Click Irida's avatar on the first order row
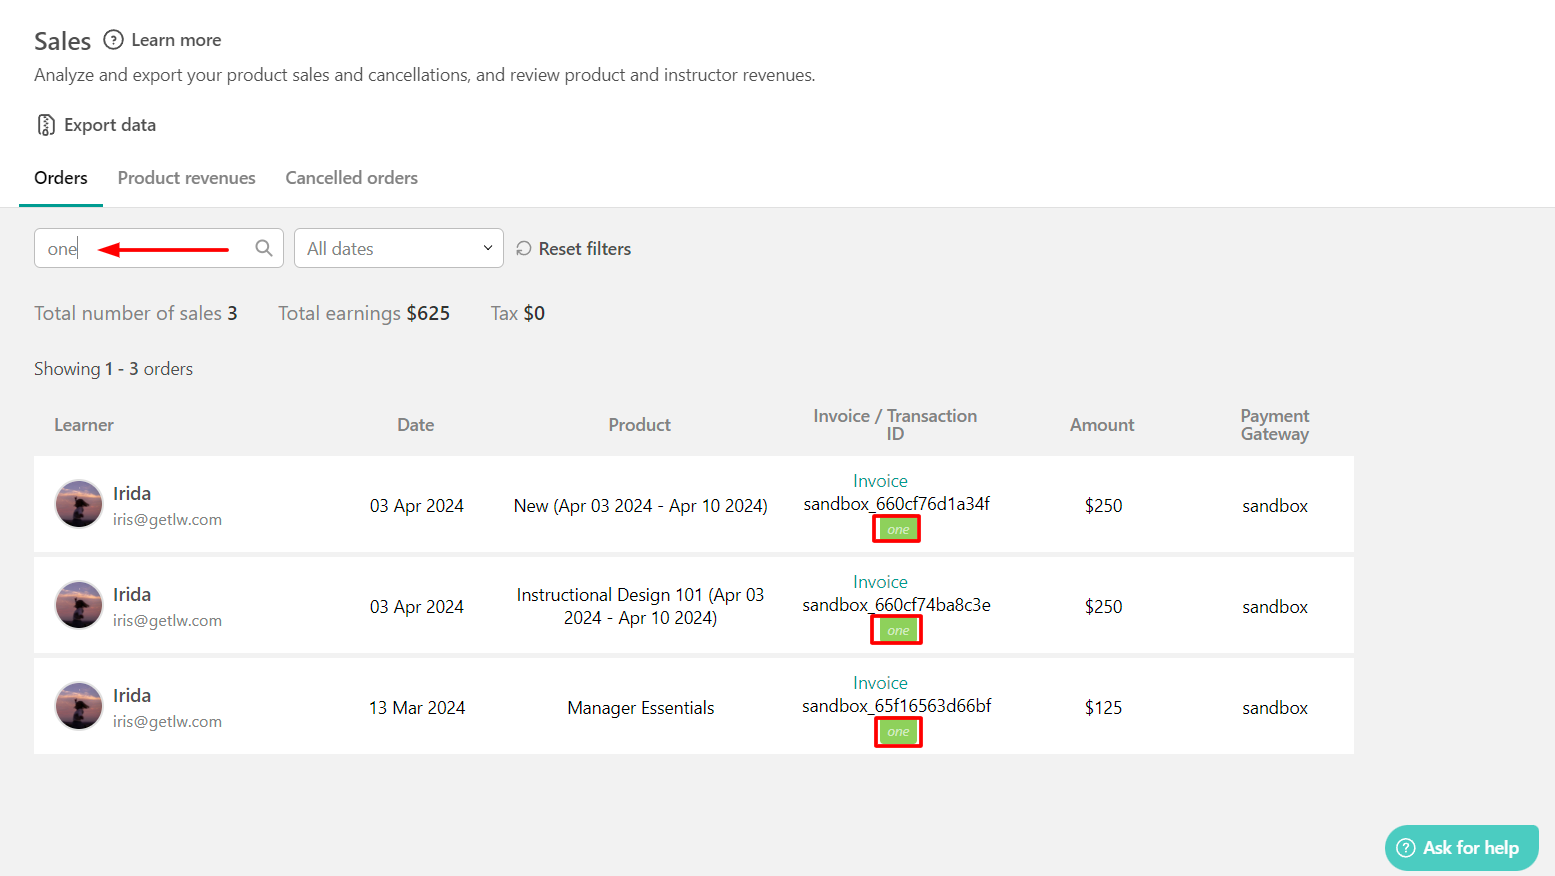 [x=78, y=504]
